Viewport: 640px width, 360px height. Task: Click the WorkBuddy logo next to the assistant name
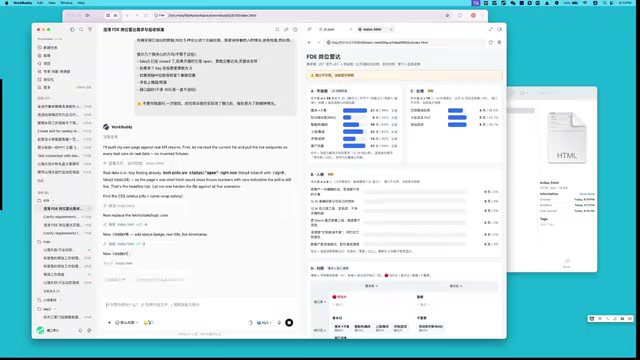point(106,127)
